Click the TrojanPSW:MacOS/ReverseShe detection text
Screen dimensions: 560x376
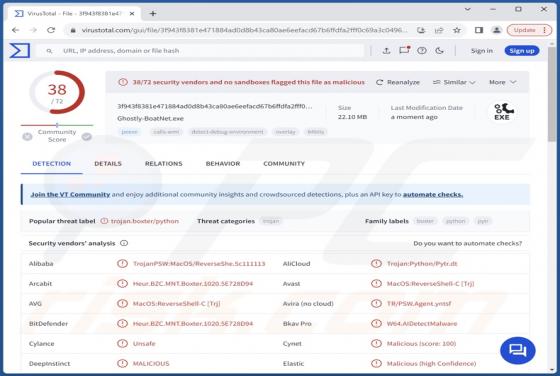[199, 264]
